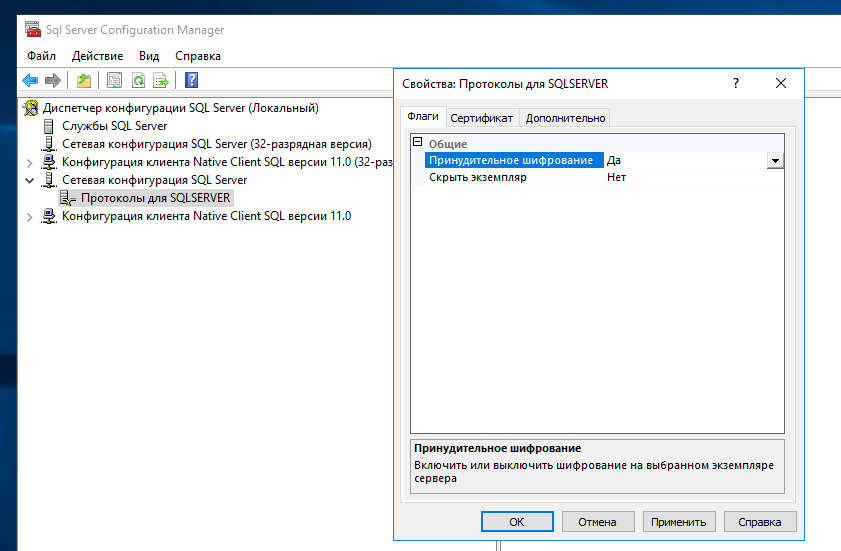Select Диспетчер конфигурации SQL Server (Локальный)
The image size is (841, 551).
(181, 108)
